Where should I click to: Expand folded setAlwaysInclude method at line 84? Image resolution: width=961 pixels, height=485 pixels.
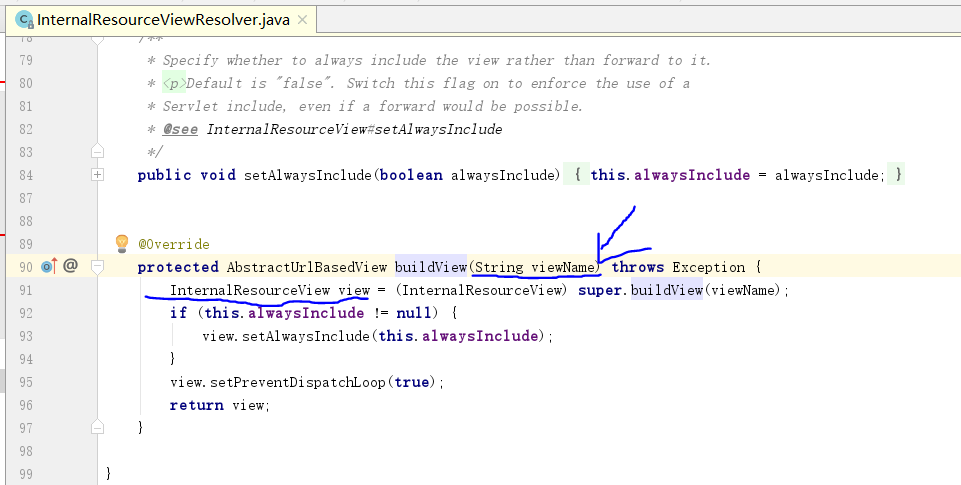click(x=97, y=175)
